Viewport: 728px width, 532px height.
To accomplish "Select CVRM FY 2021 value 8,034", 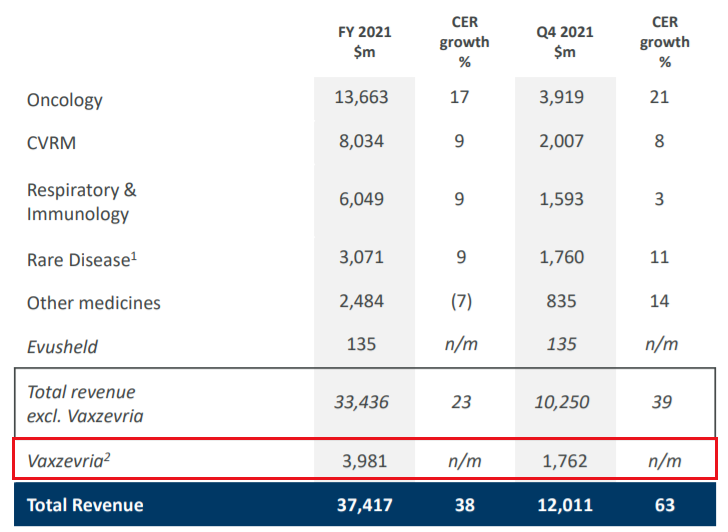I will coord(361,141).
